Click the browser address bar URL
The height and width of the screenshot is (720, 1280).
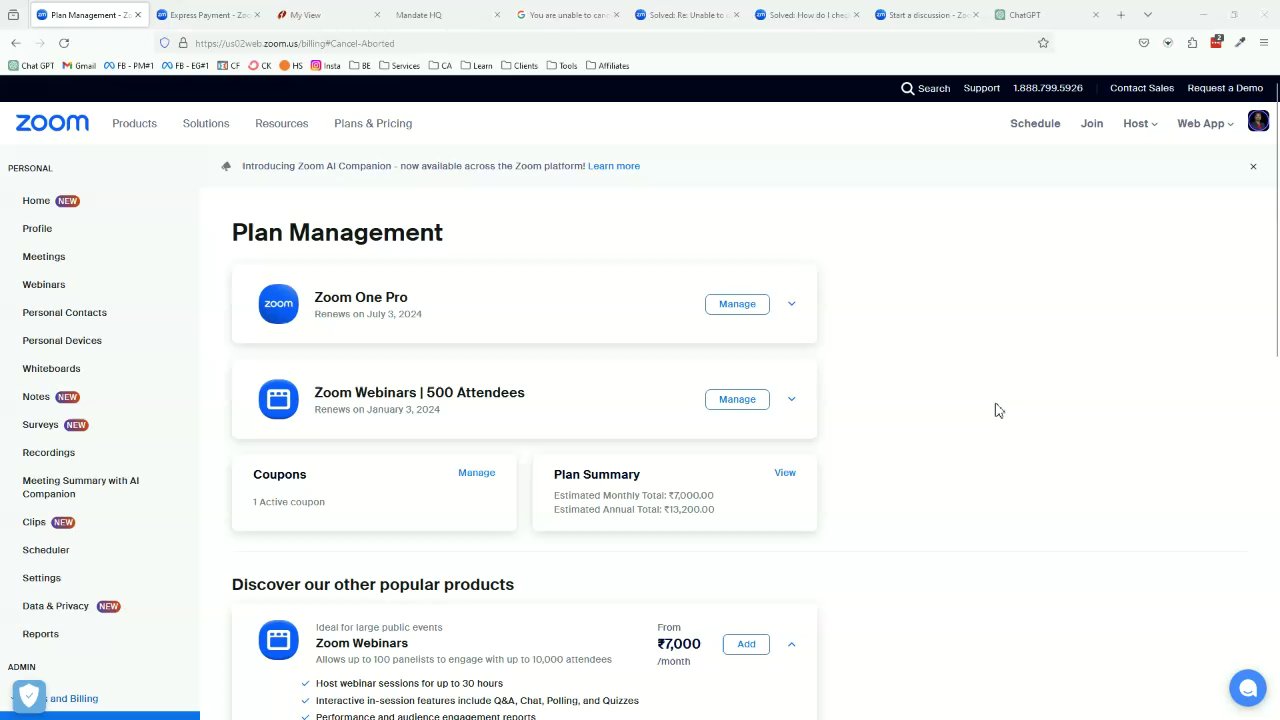(295, 43)
